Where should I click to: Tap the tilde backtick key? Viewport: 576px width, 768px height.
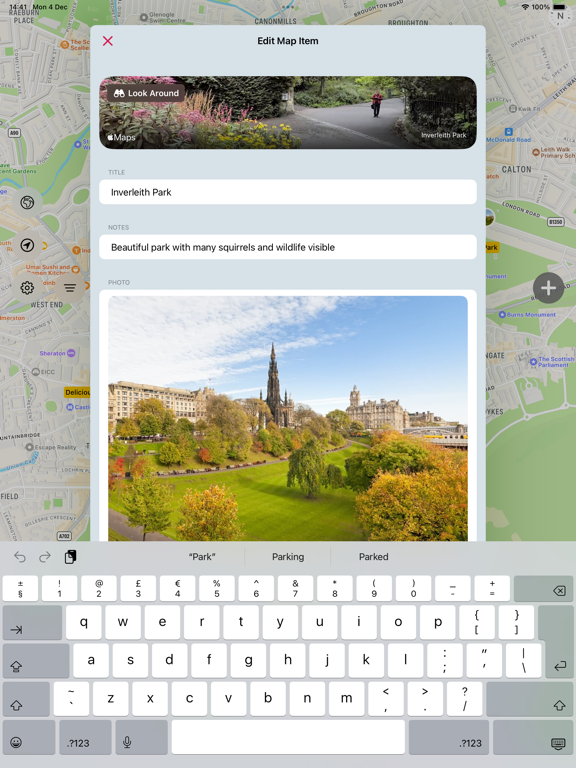tap(72, 699)
